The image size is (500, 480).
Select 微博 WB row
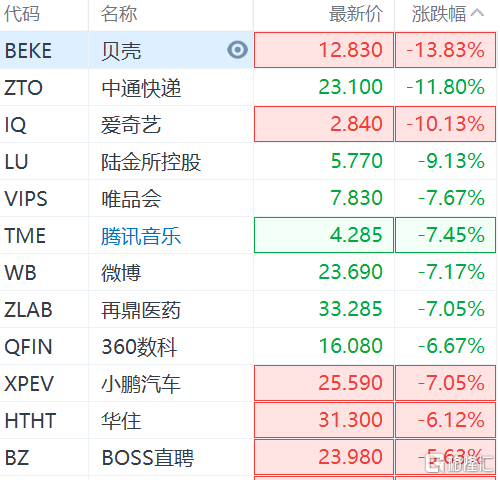pos(249,272)
